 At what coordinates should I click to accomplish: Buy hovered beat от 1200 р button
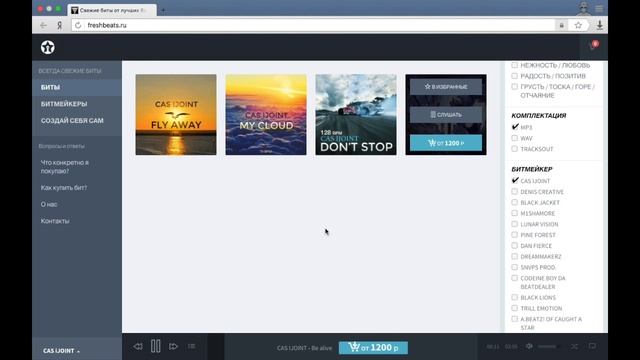pyautogui.click(x=446, y=143)
